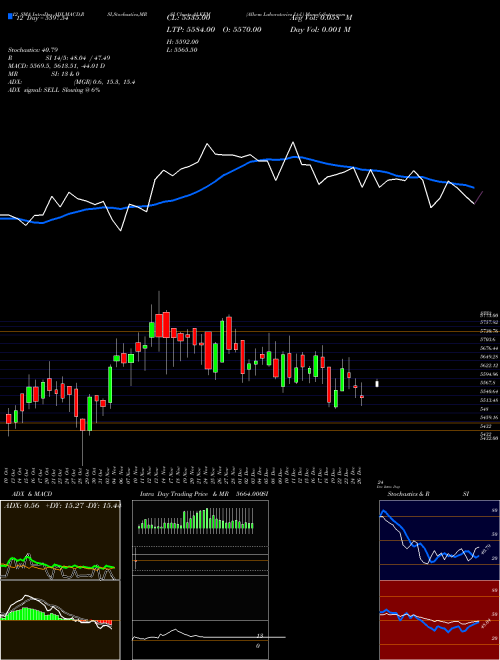Viewport: 500px width, 660px height.
Task: Select the LTP: 5584.00 value
Action: (x=191, y=29)
